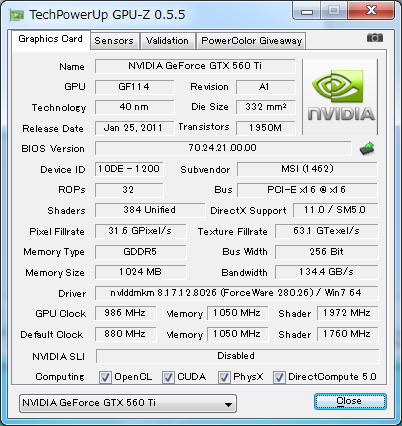This screenshot has height=426, width=402.
Task: Click Default Clock row Shader 1760 MHz
Action: (x=347, y=334)
